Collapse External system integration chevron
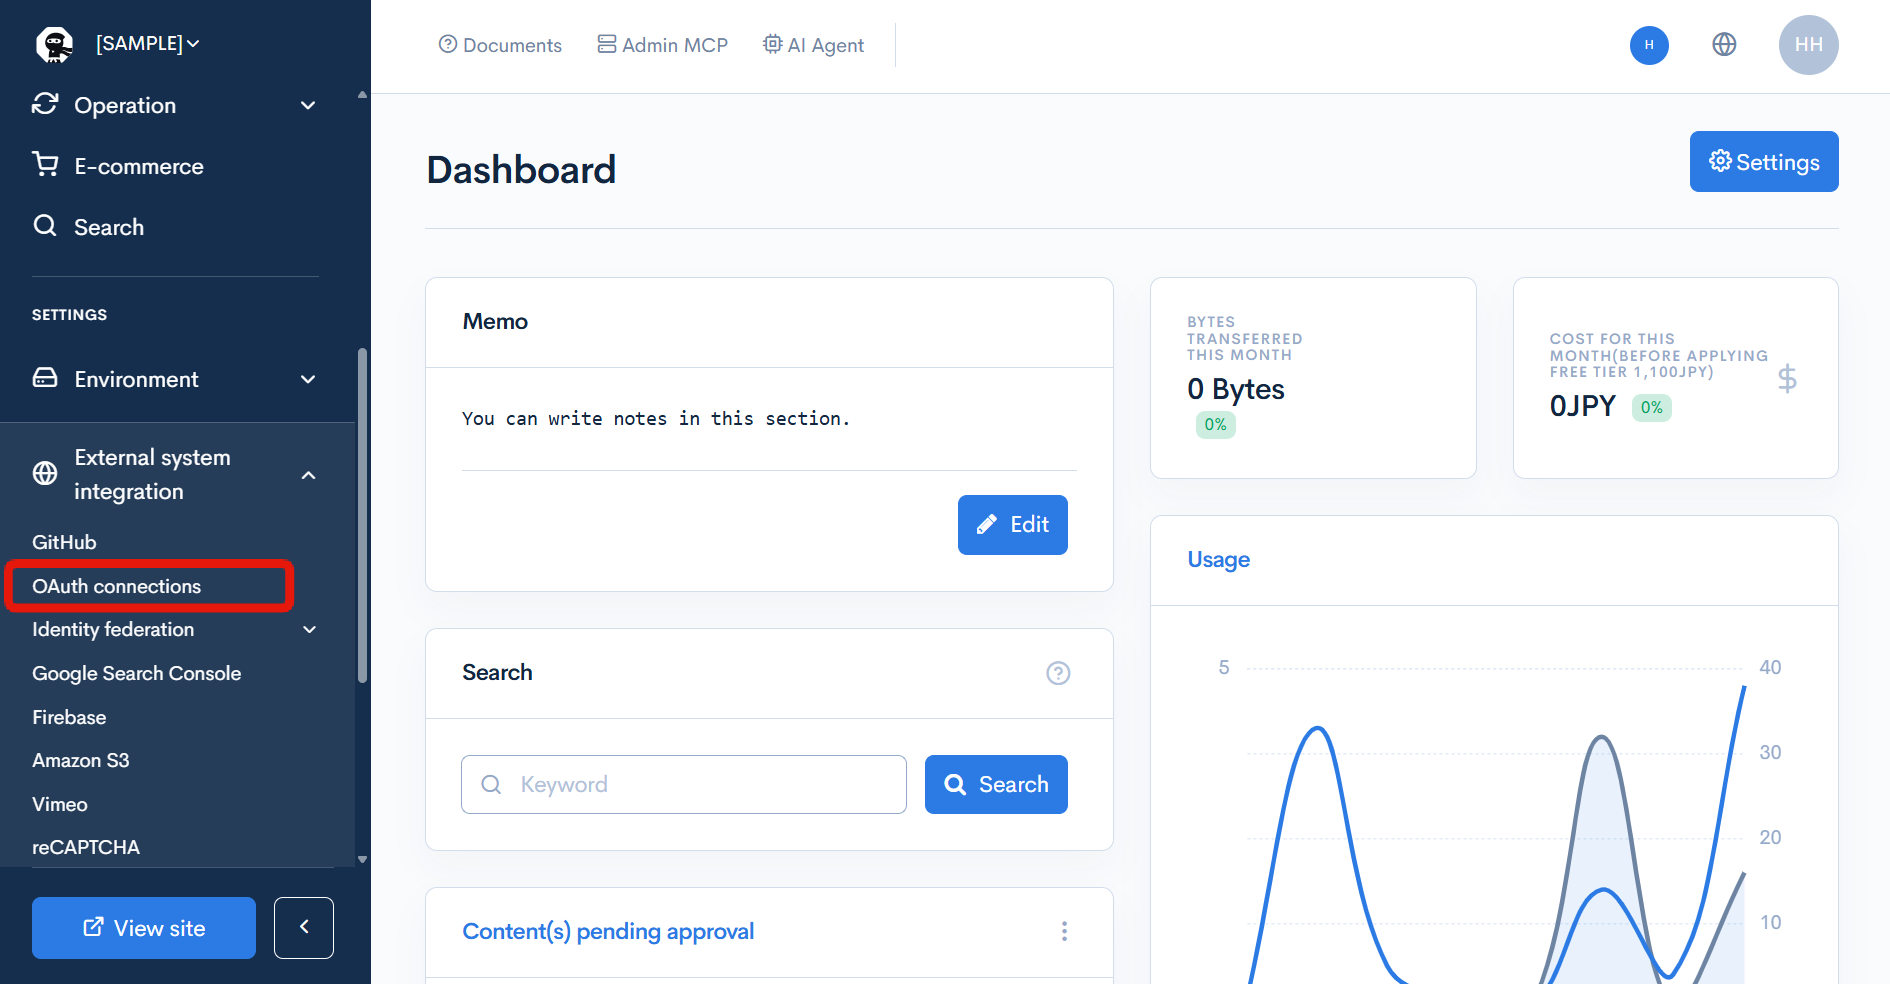Screen dimensions: 1890x984 point(308,475)
